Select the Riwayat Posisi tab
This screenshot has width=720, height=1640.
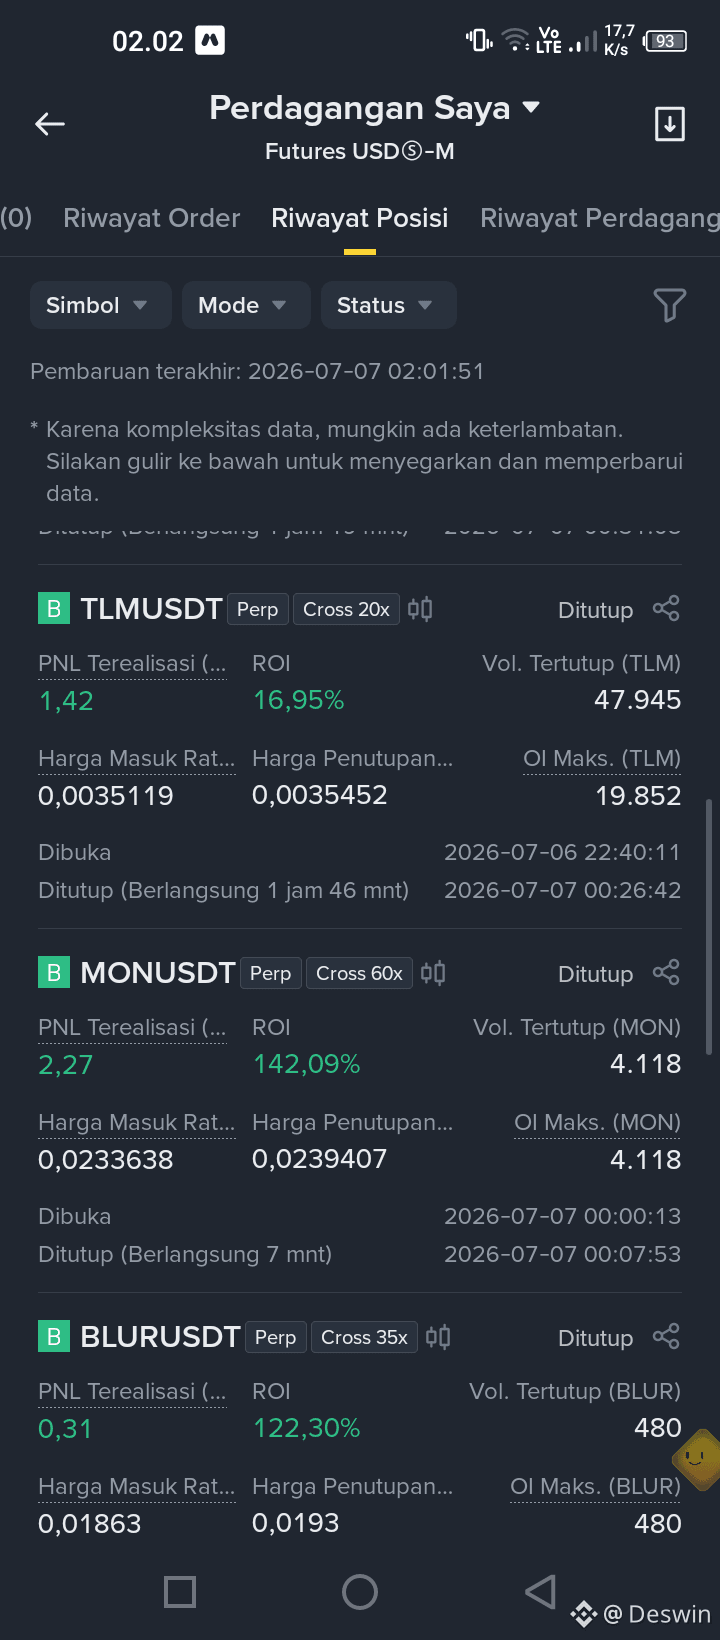point(360,218)
